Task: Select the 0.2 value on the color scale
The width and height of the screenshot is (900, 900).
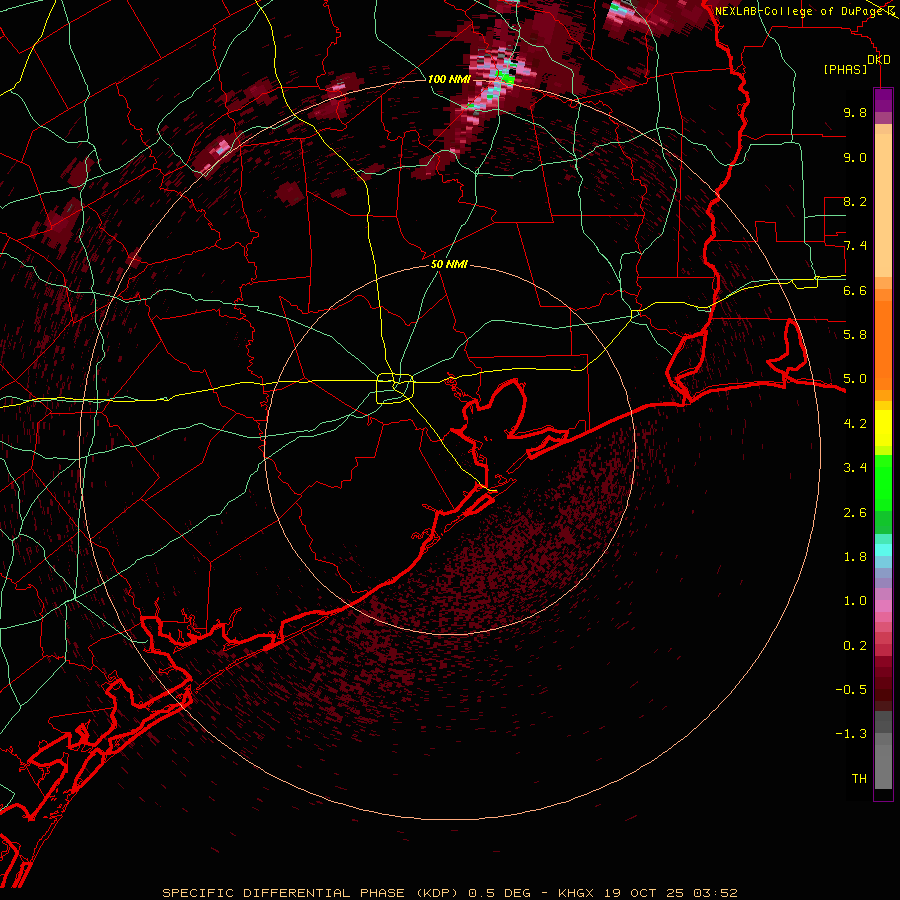Action: [855, 646]
